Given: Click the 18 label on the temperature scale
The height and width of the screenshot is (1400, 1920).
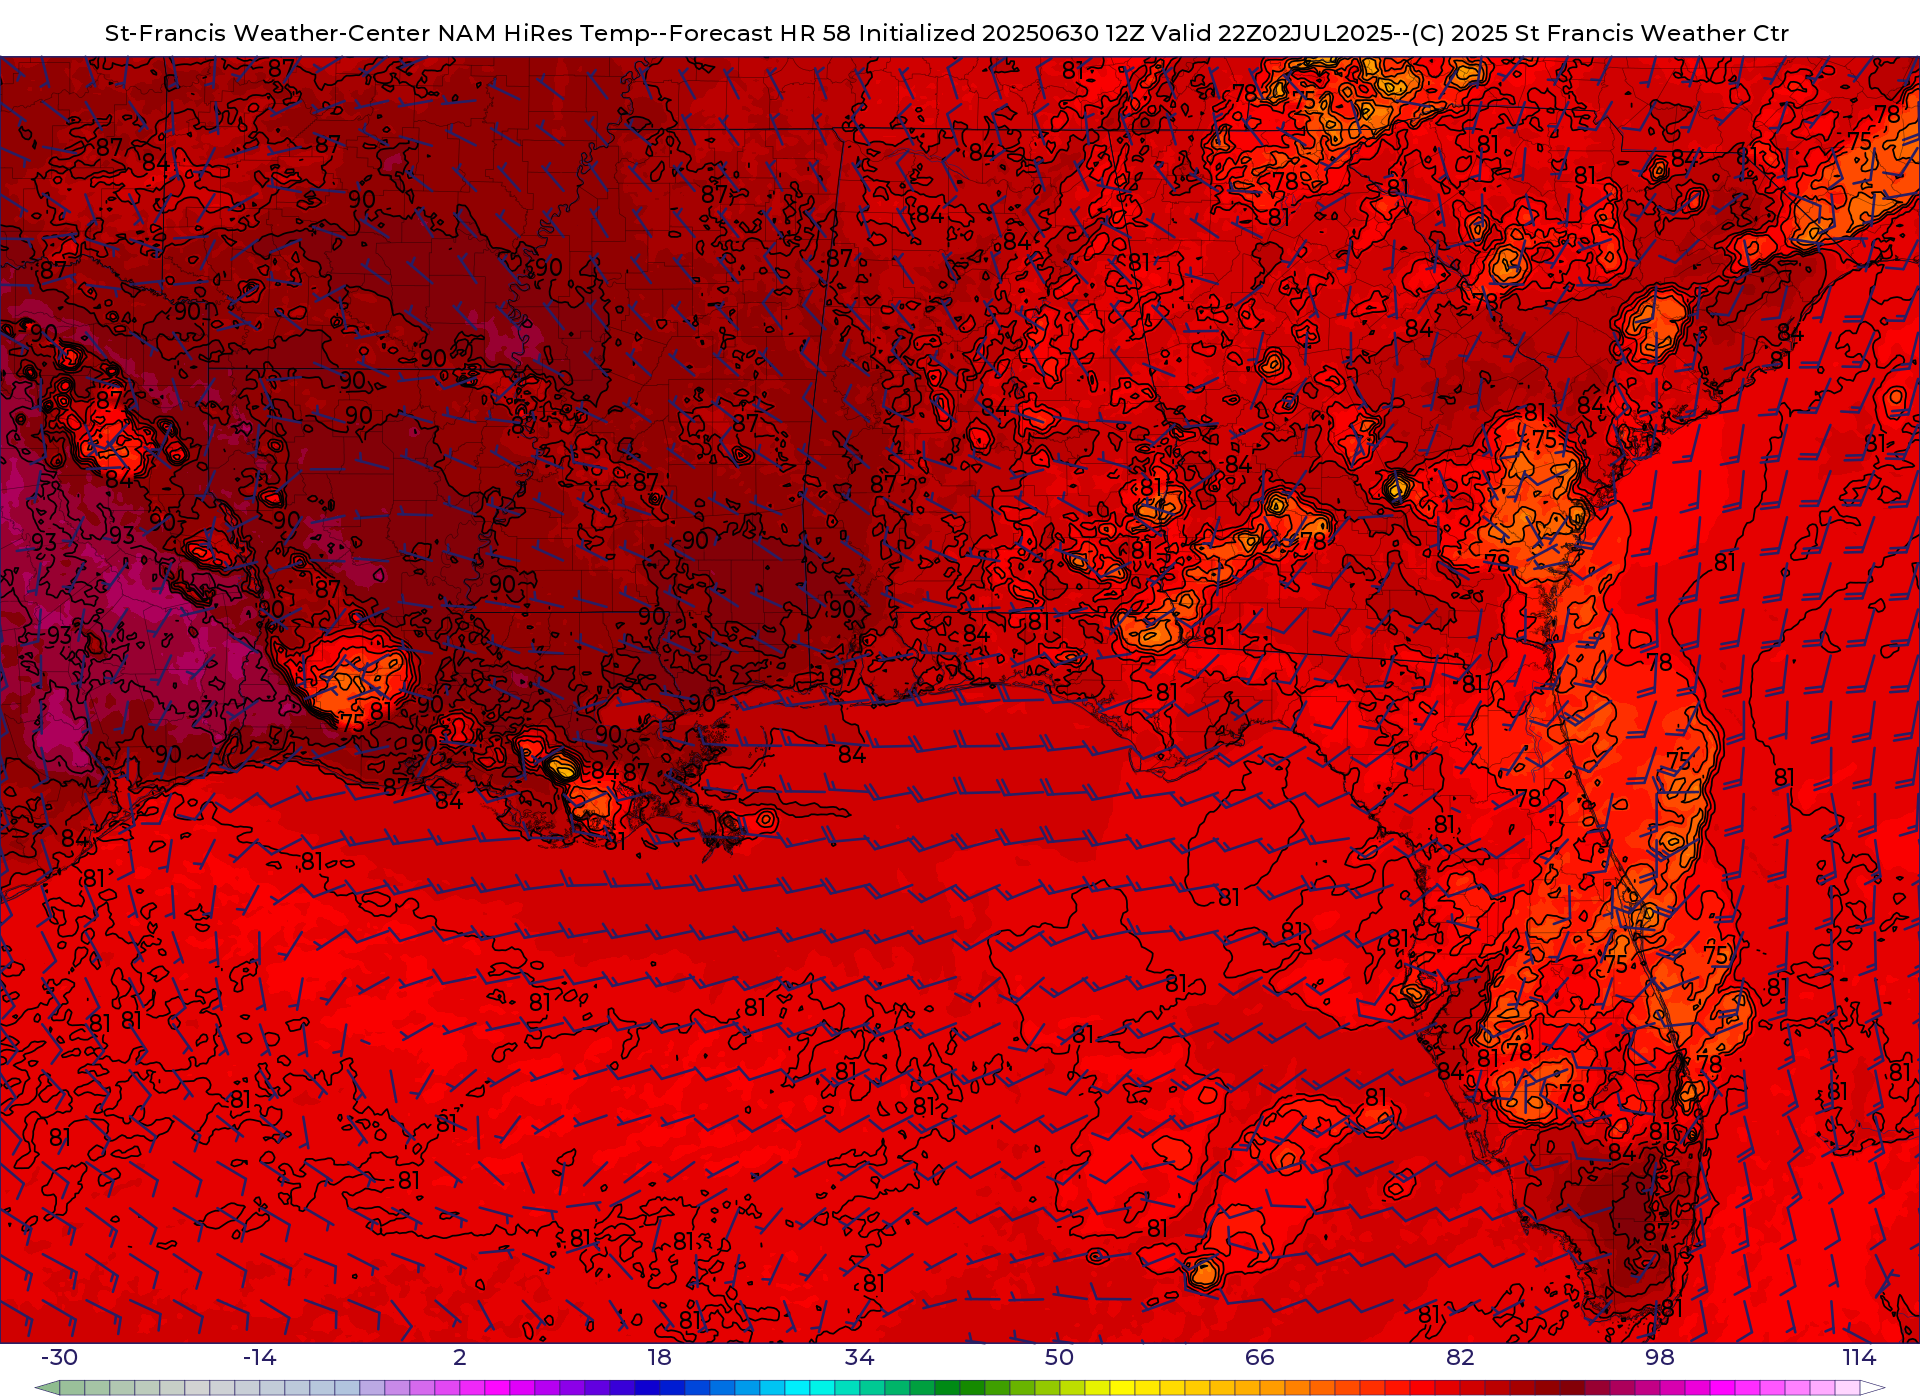Looking at the screenshot, I should (x=659, y=1357).
